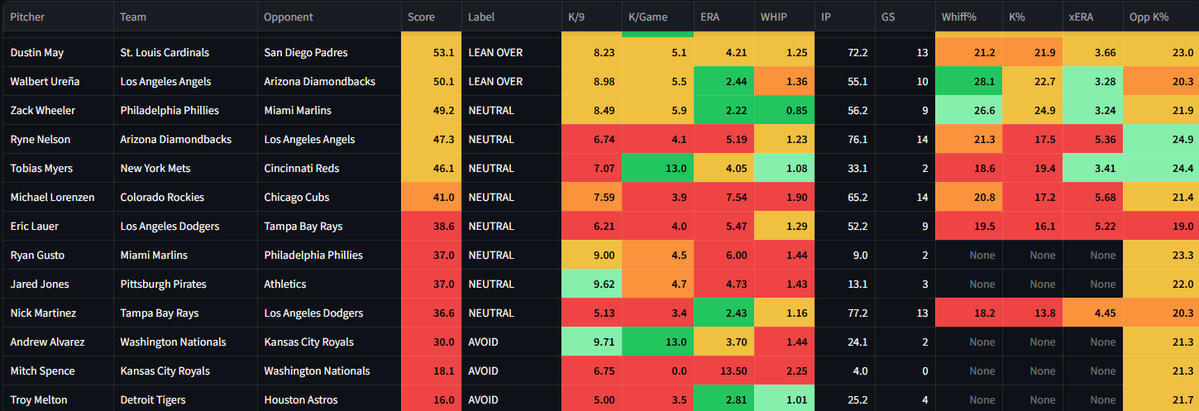The width and height of the screenshot is (1199, 411).
Task: Select the Houston Astros opponent cell
Action: (329, 400)
